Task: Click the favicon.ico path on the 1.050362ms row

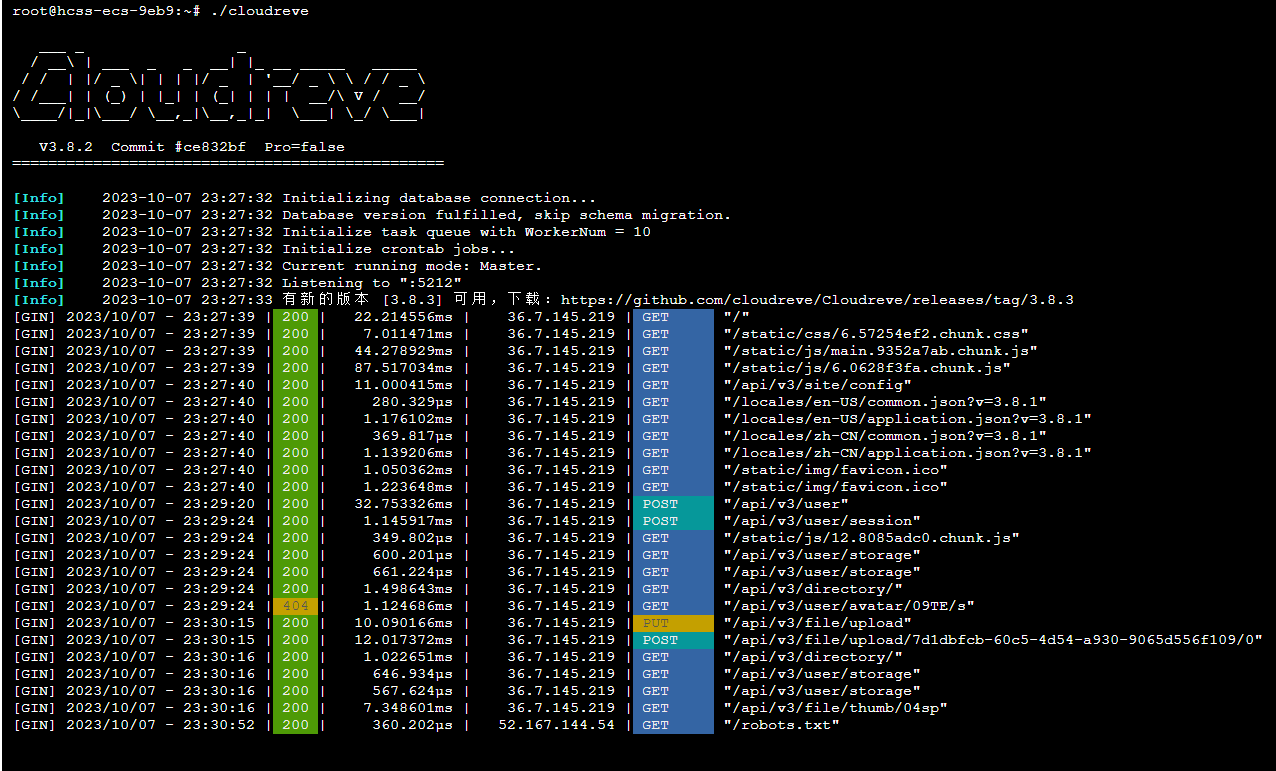Action: [835, 470]
